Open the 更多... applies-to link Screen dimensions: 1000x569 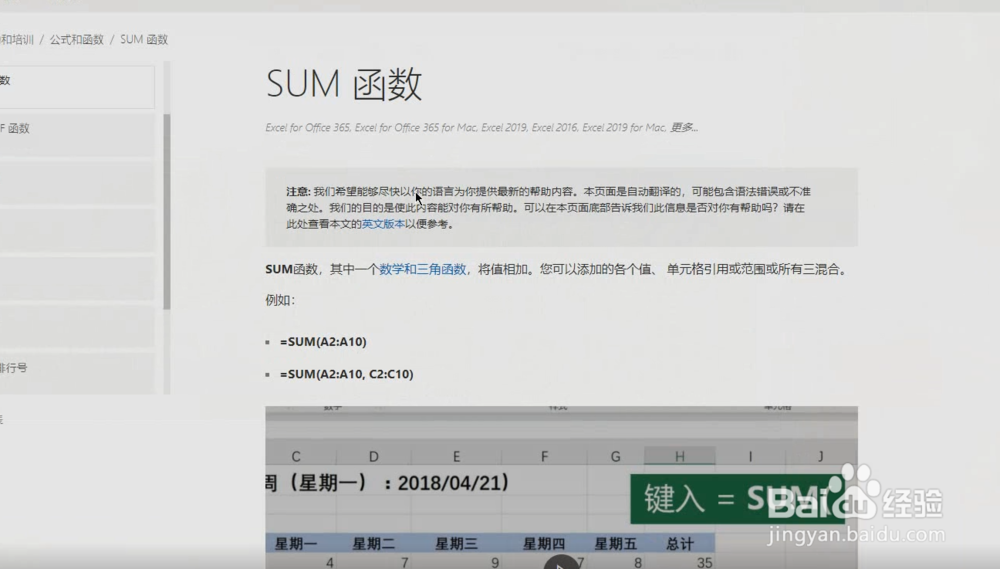(x=684, y=128)
